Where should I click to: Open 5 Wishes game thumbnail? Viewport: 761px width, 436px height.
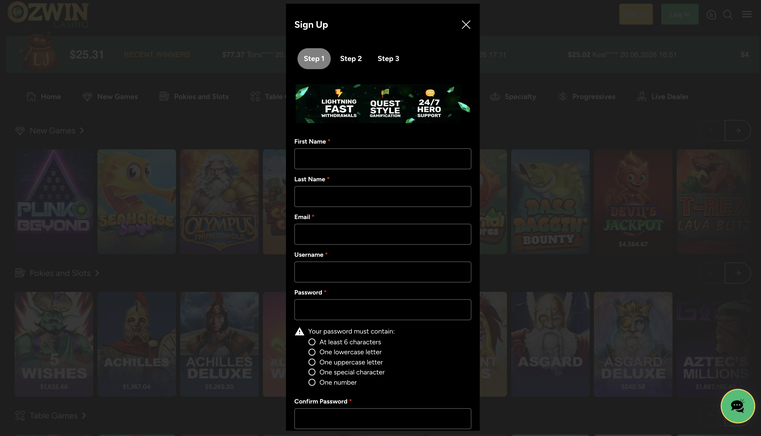pos(54,344)
